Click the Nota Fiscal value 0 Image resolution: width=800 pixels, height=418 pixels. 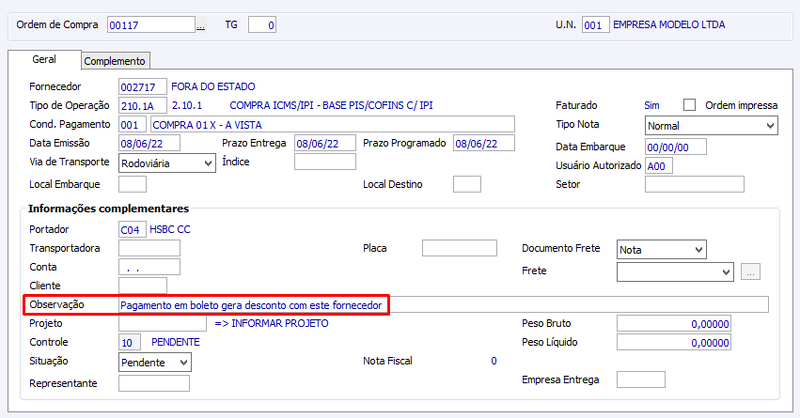[x=494, y=361]
